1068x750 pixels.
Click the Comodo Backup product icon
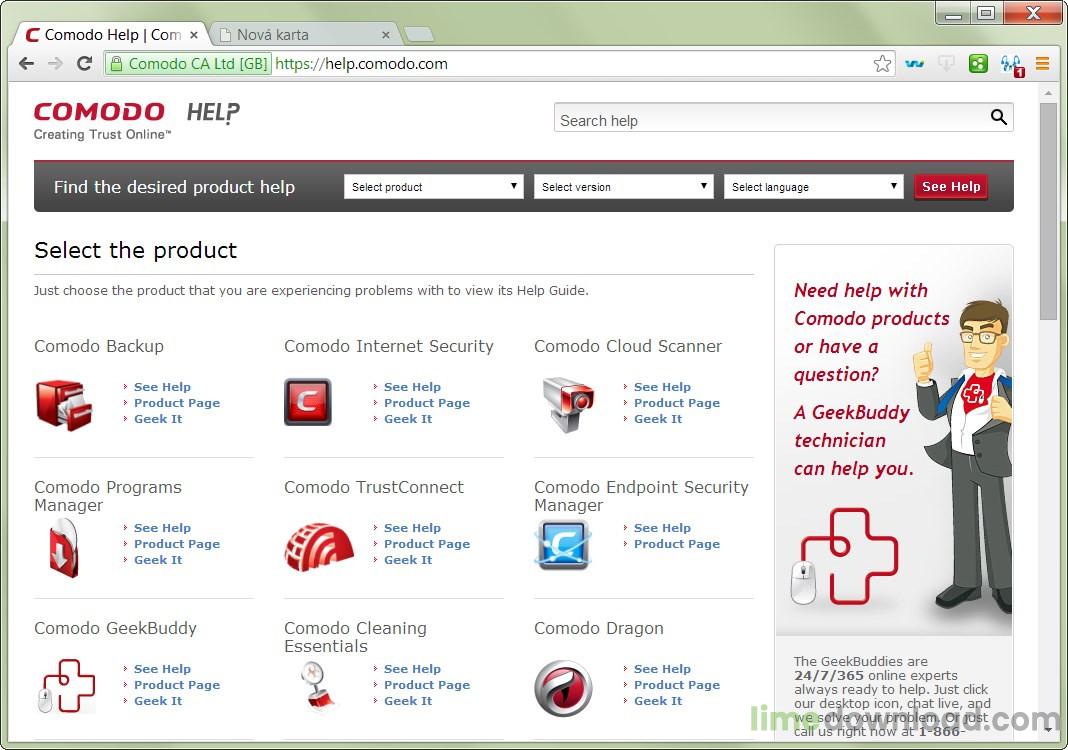pos(64,403)
